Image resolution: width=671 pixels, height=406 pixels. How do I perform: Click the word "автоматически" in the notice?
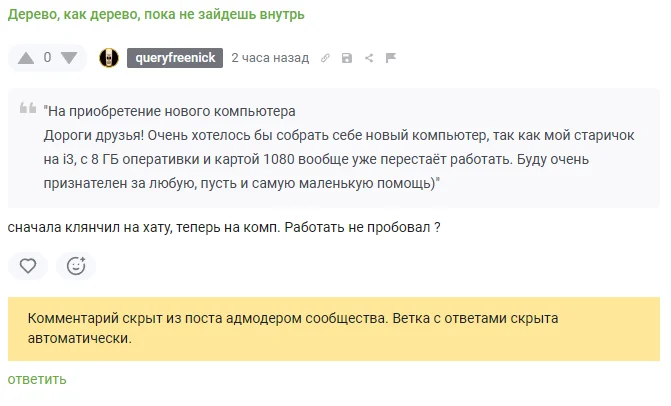80,338
